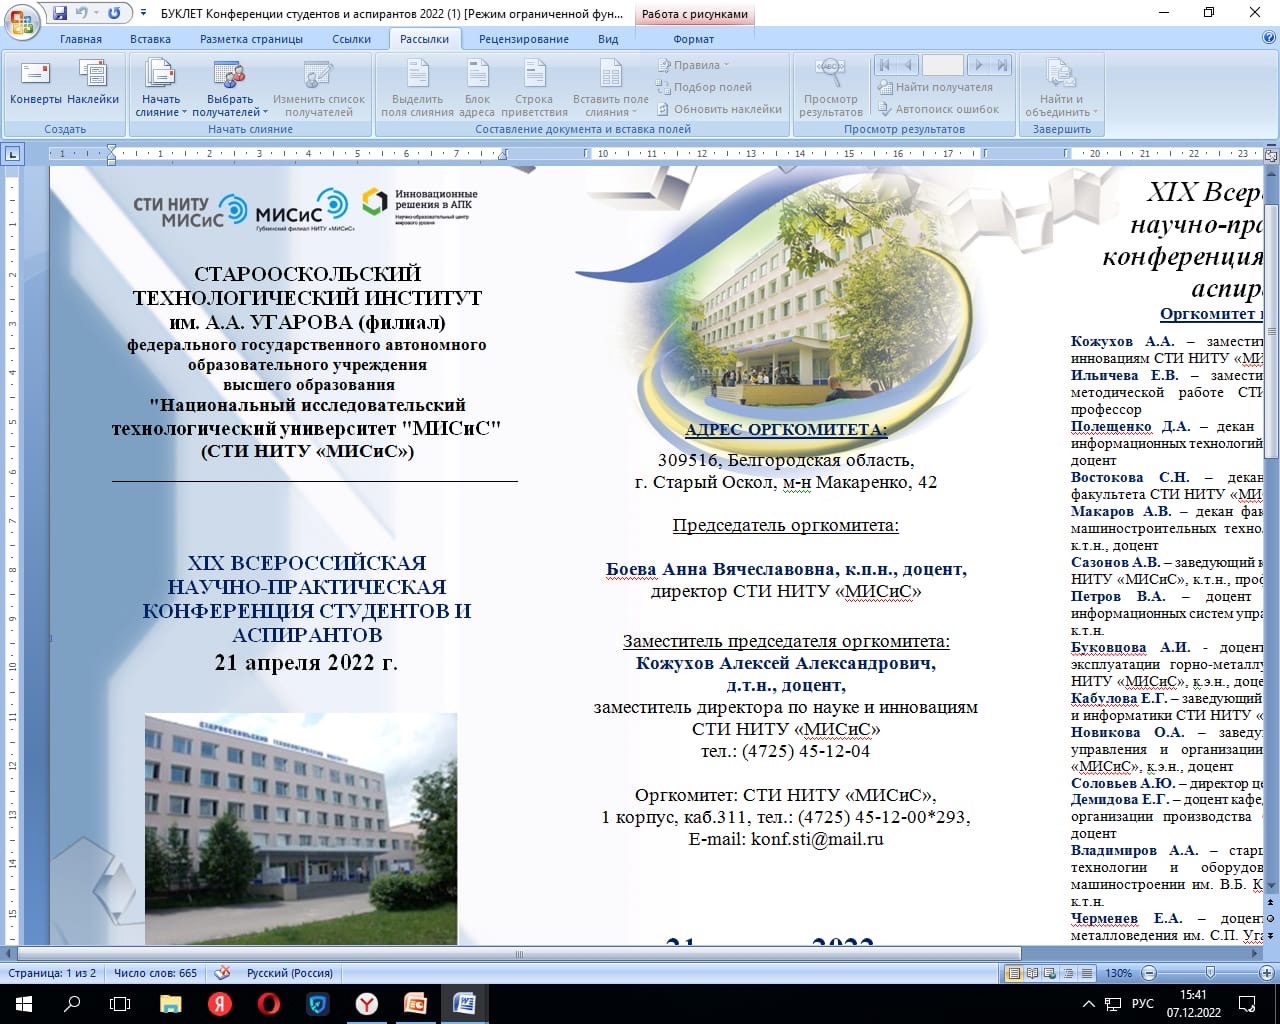Open Windows Start menu
Image resolution: width=1280 pixels, height=1024 pixels.
24,1003
